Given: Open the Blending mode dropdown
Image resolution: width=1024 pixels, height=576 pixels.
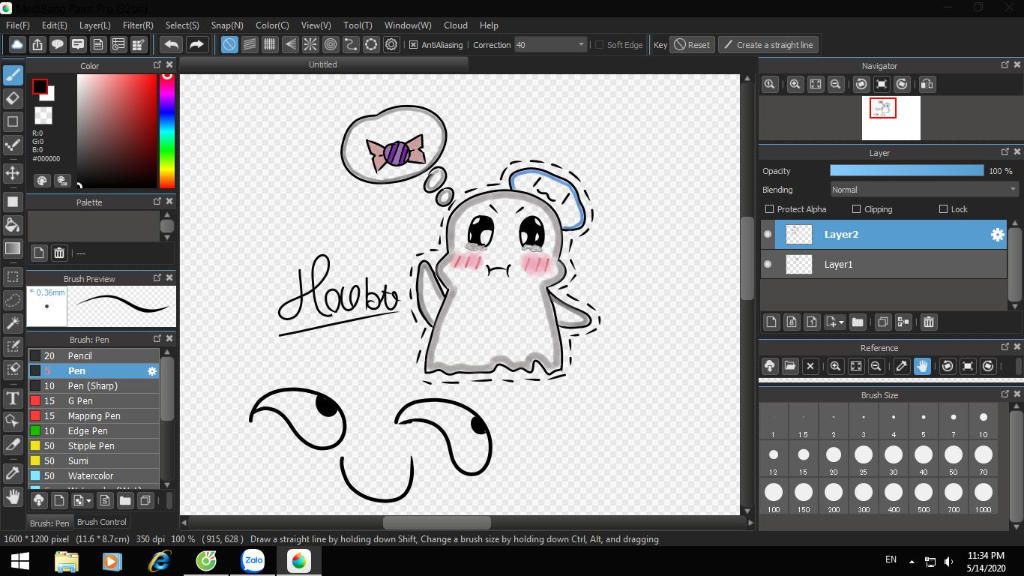Looking at the screenshot, I should pyautogui.click(x=924, y=189).
